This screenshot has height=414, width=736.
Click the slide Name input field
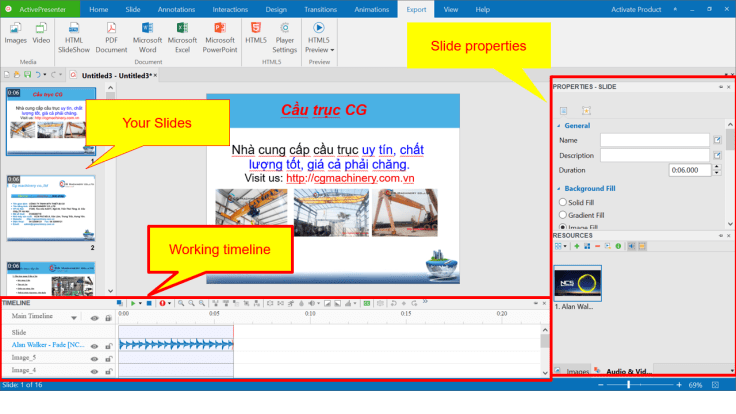[x=655, y=140]
